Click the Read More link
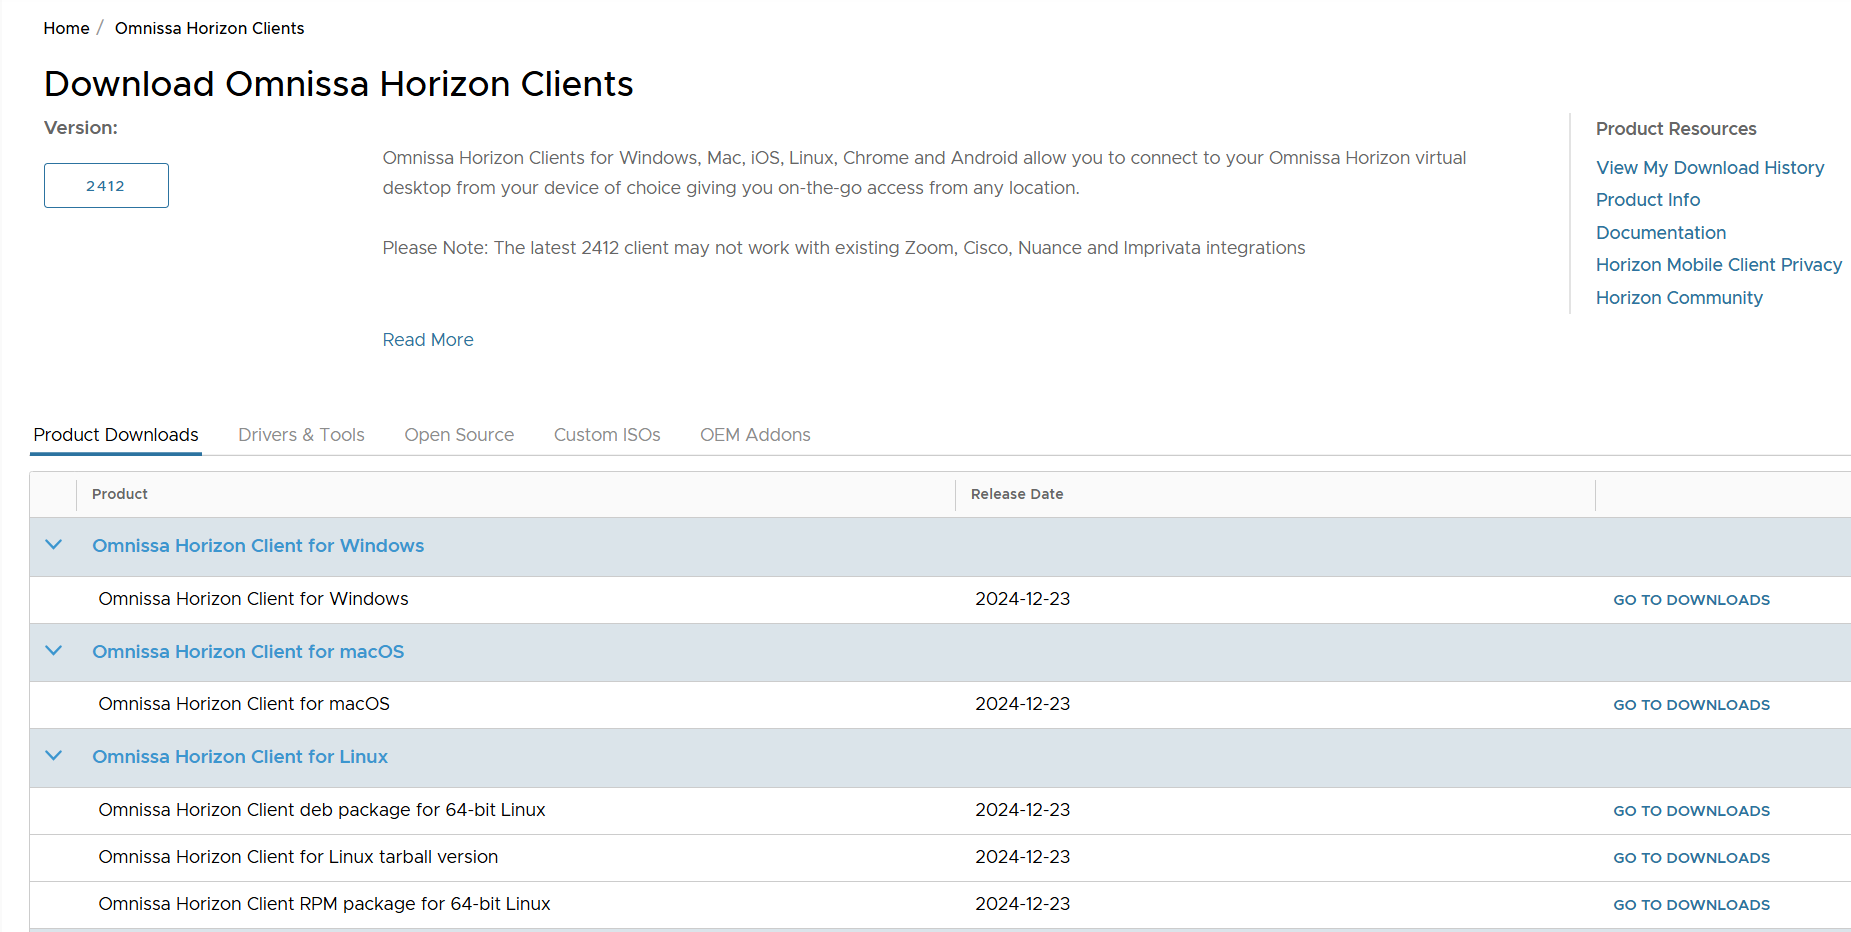The width and height of the screenshot is (1851, 932). coord(428,340)
